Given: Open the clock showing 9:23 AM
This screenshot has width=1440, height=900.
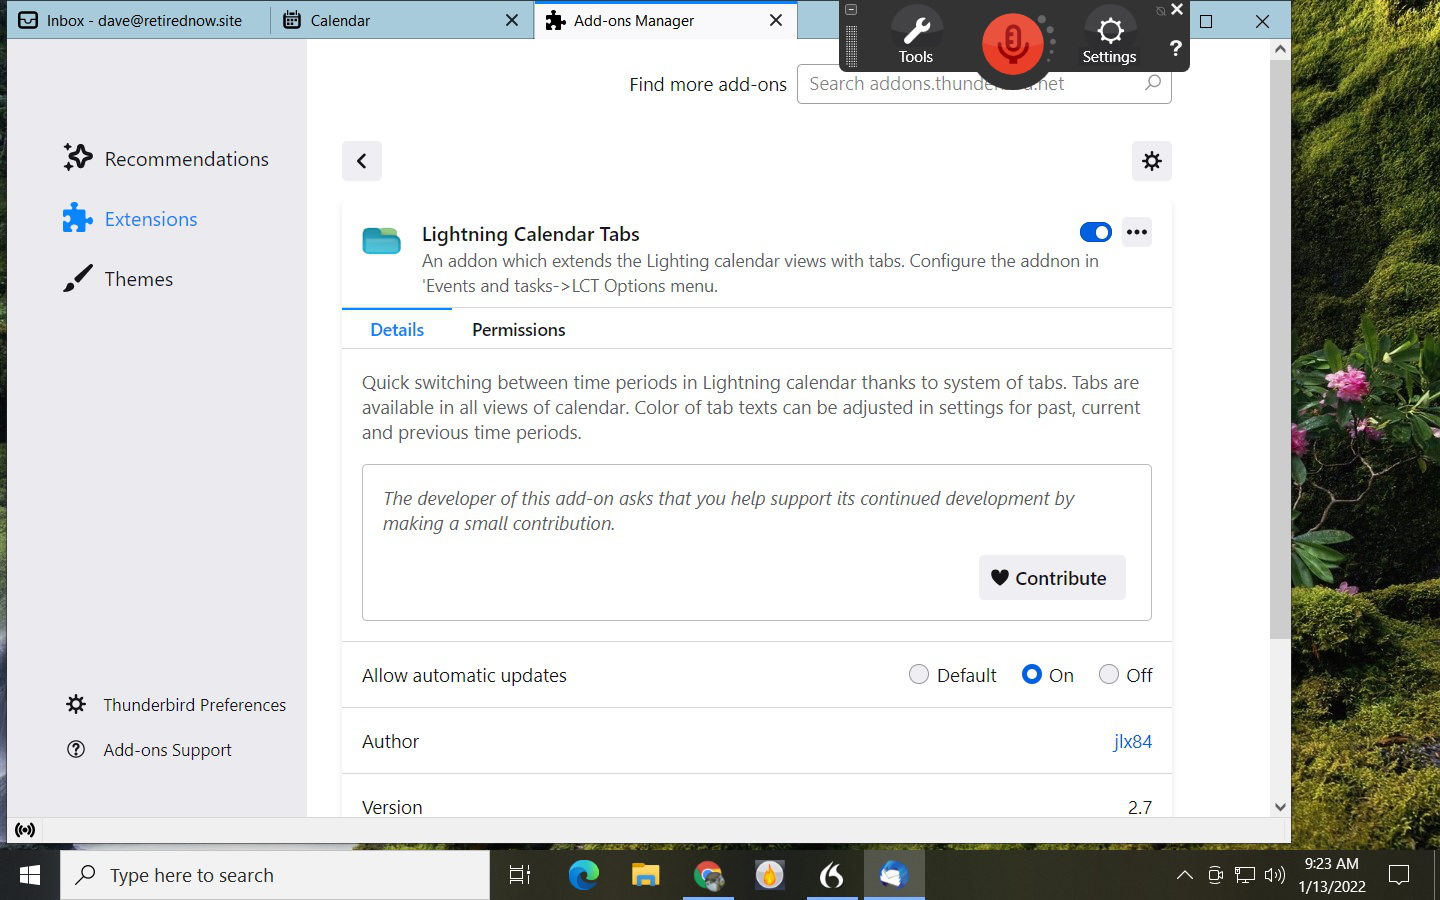Looking at the screenshot, I should (1332, 875).
